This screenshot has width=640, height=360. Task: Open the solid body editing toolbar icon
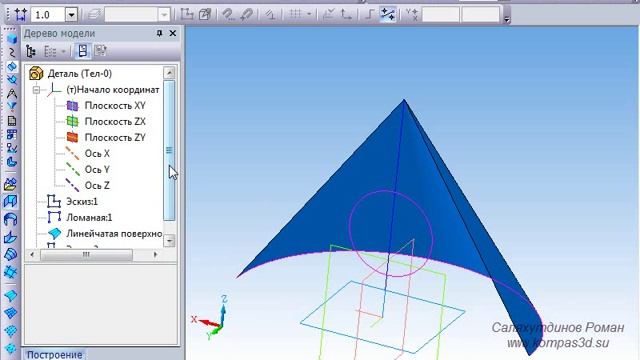12,38
